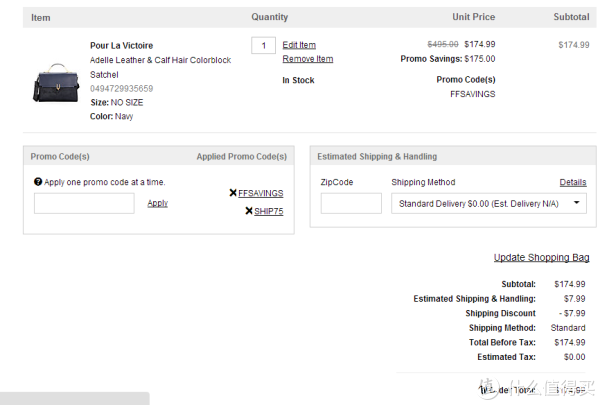
Task: Open shipping Details link
Action: point(573,182)
